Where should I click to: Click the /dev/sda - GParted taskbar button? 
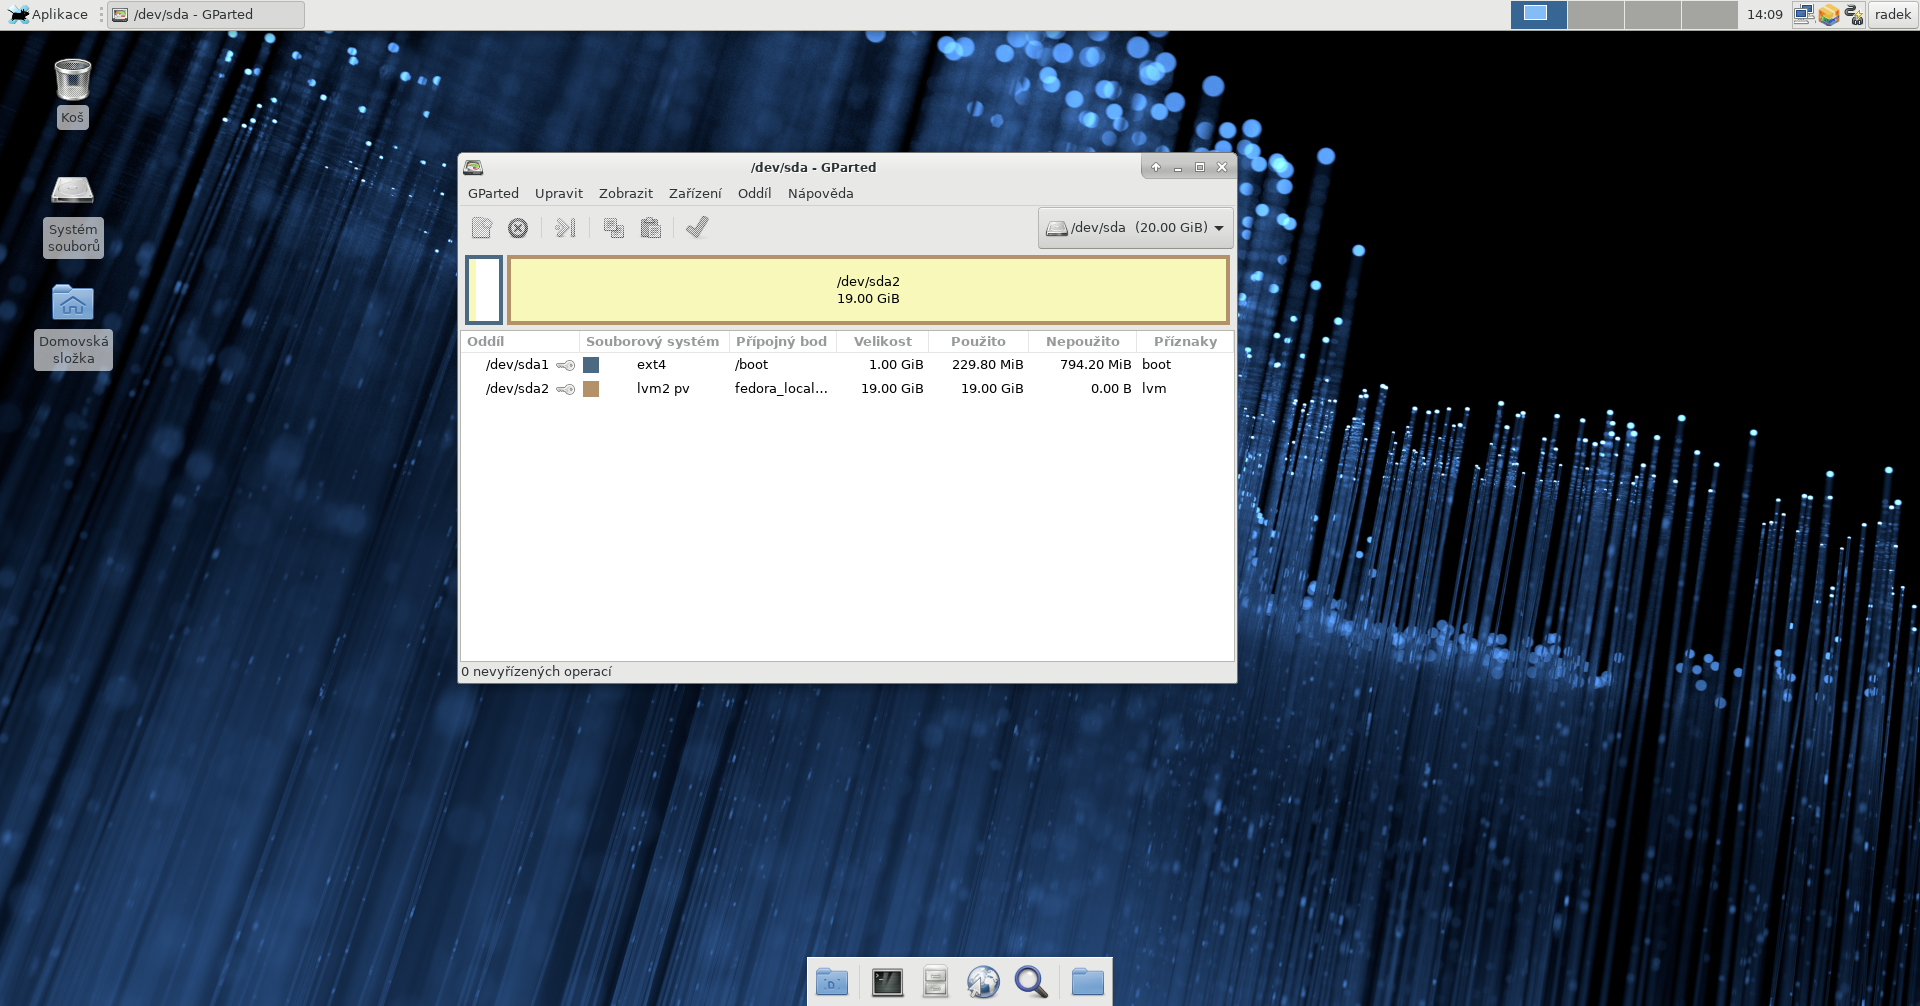205,14
